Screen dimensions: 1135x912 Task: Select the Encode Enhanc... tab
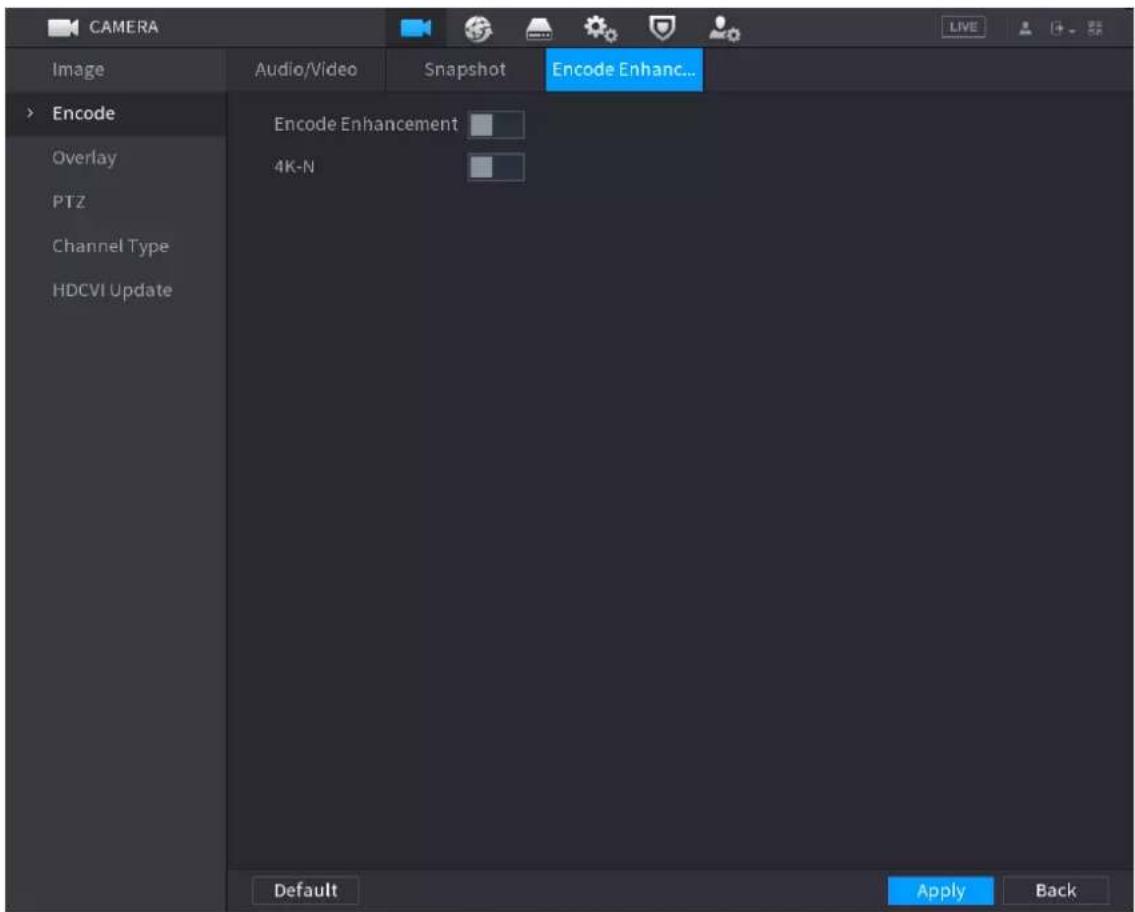tap(624, 69)
